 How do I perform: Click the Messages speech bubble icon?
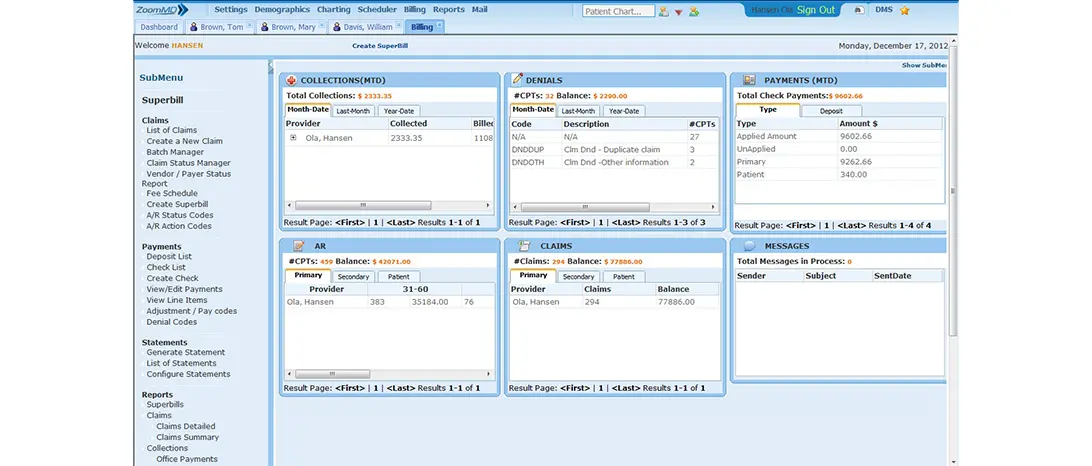click(x=749, y=246)
